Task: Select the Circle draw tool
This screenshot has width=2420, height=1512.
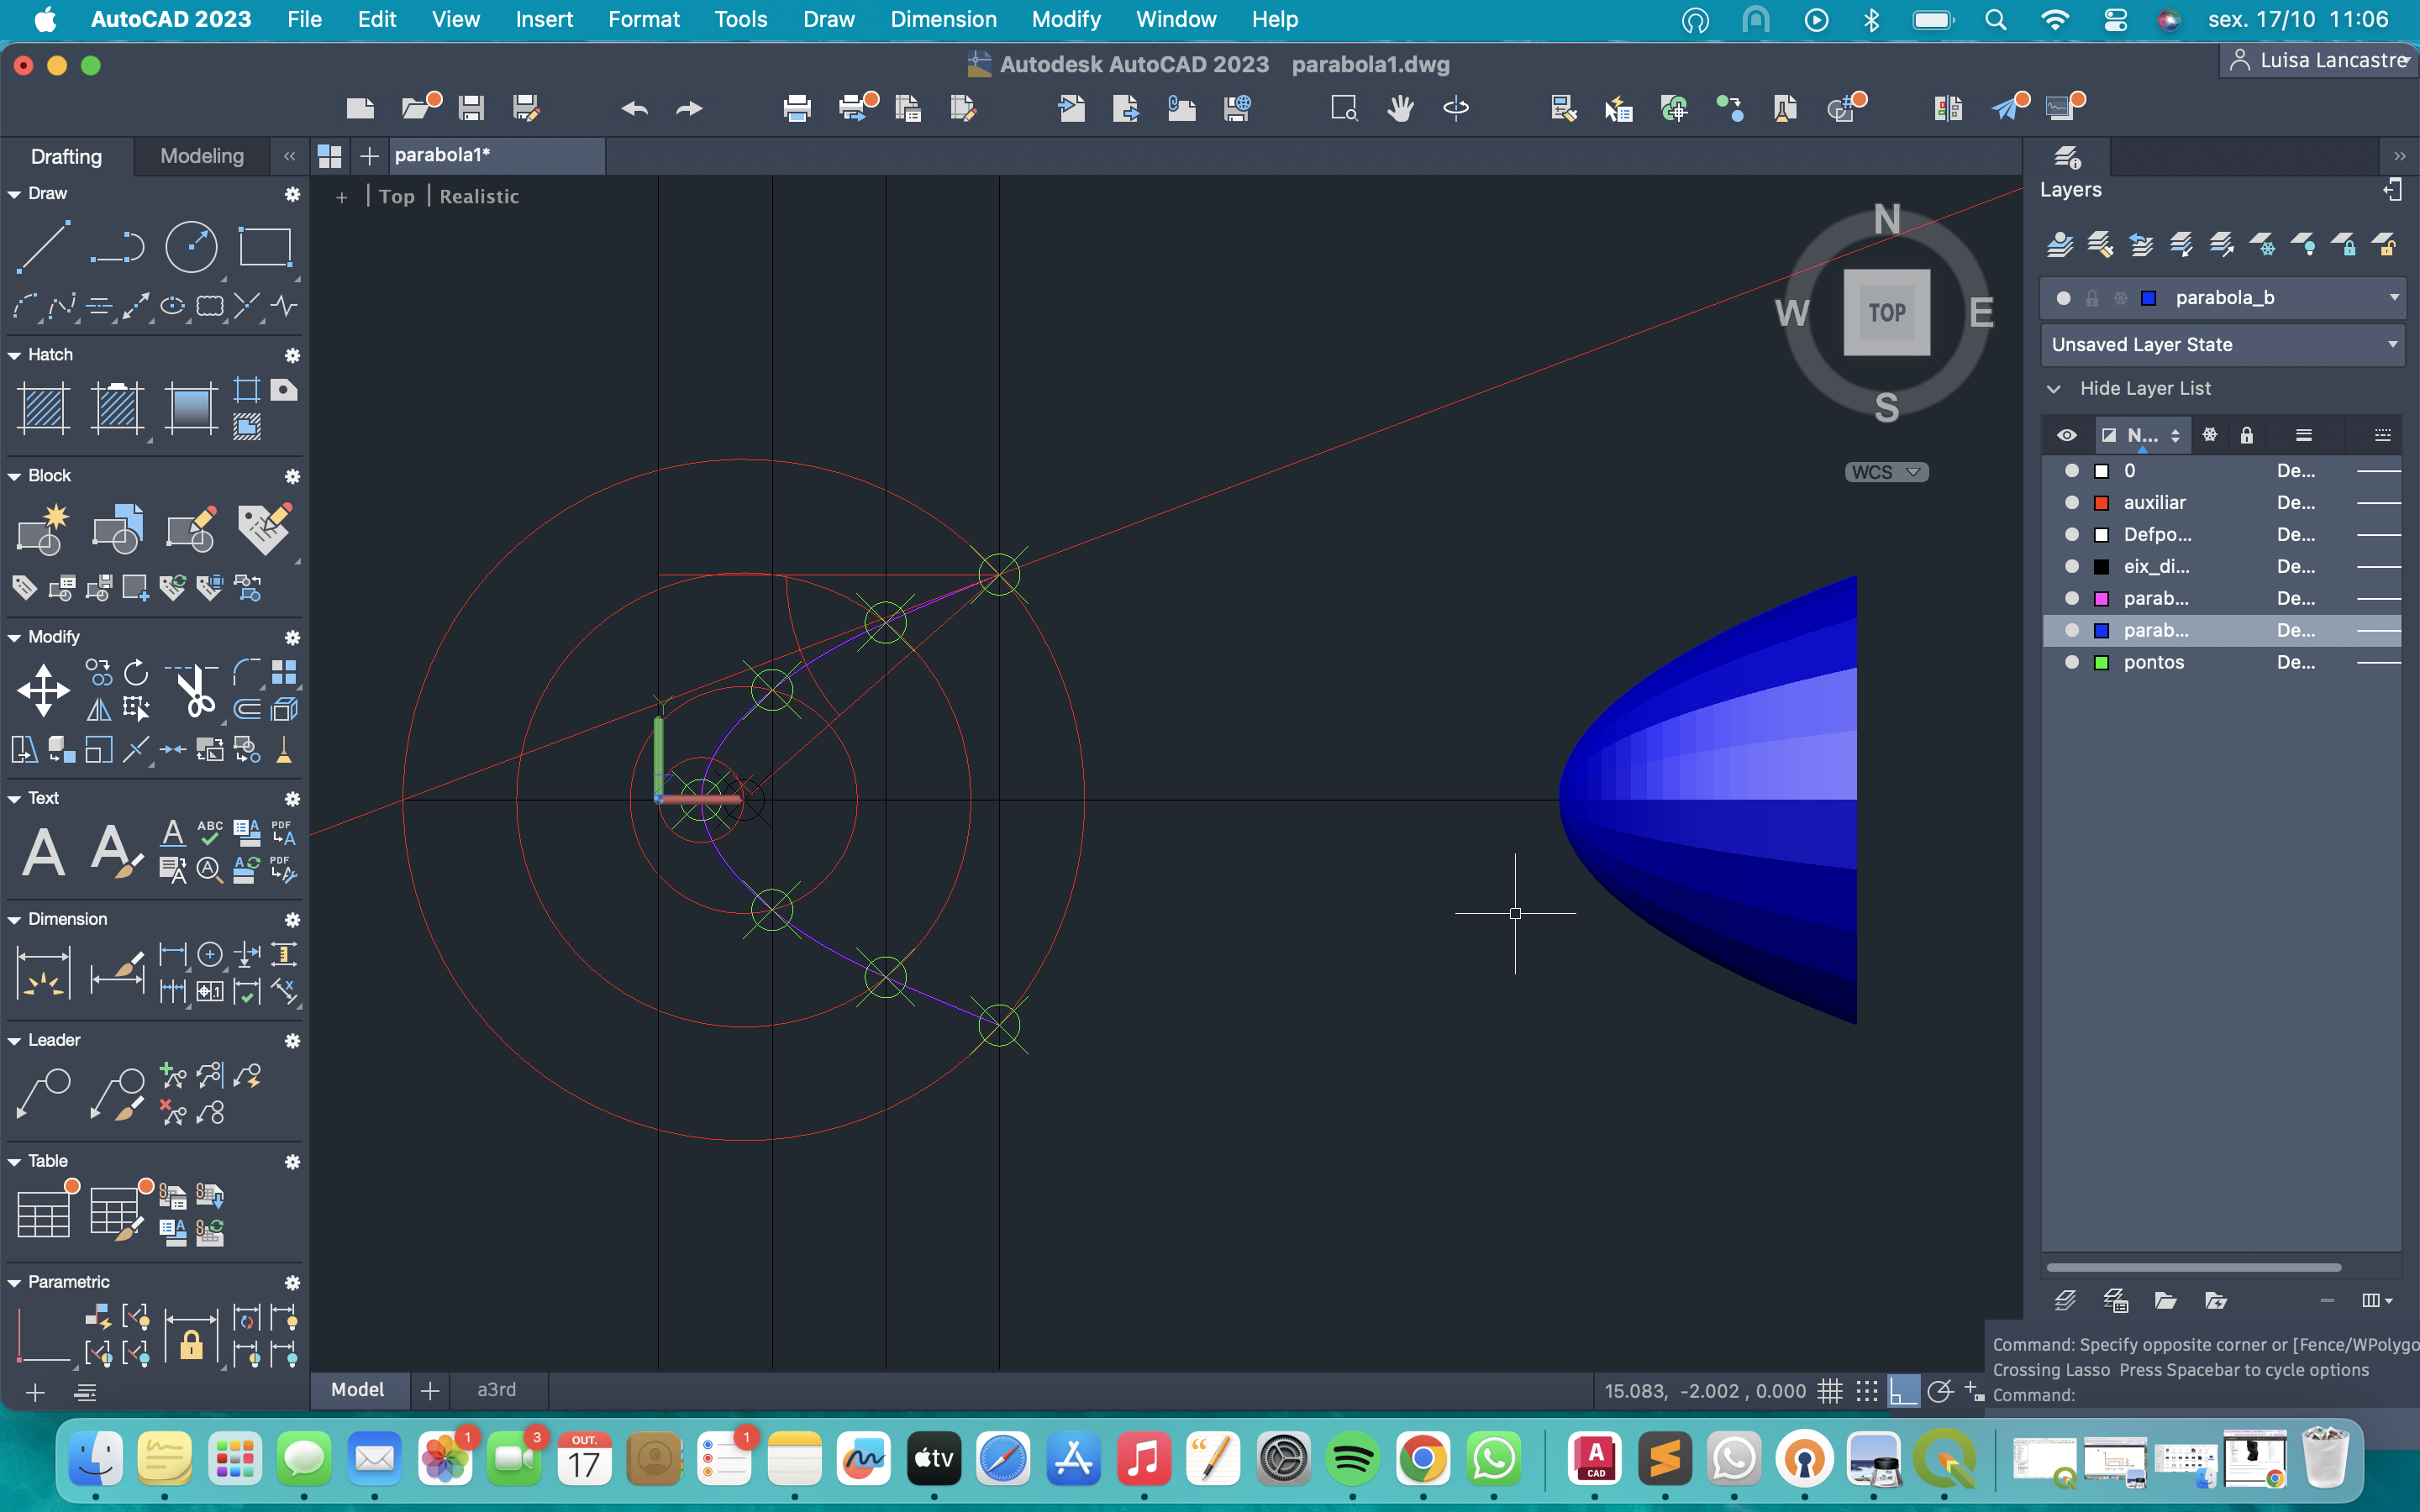Action: coord(191,247)
